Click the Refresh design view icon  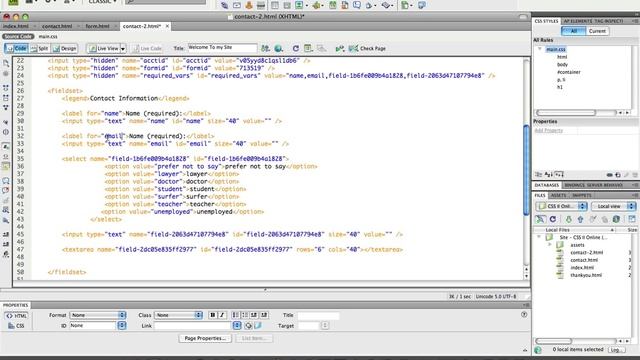pyautogui.click(x=296, y=48)
